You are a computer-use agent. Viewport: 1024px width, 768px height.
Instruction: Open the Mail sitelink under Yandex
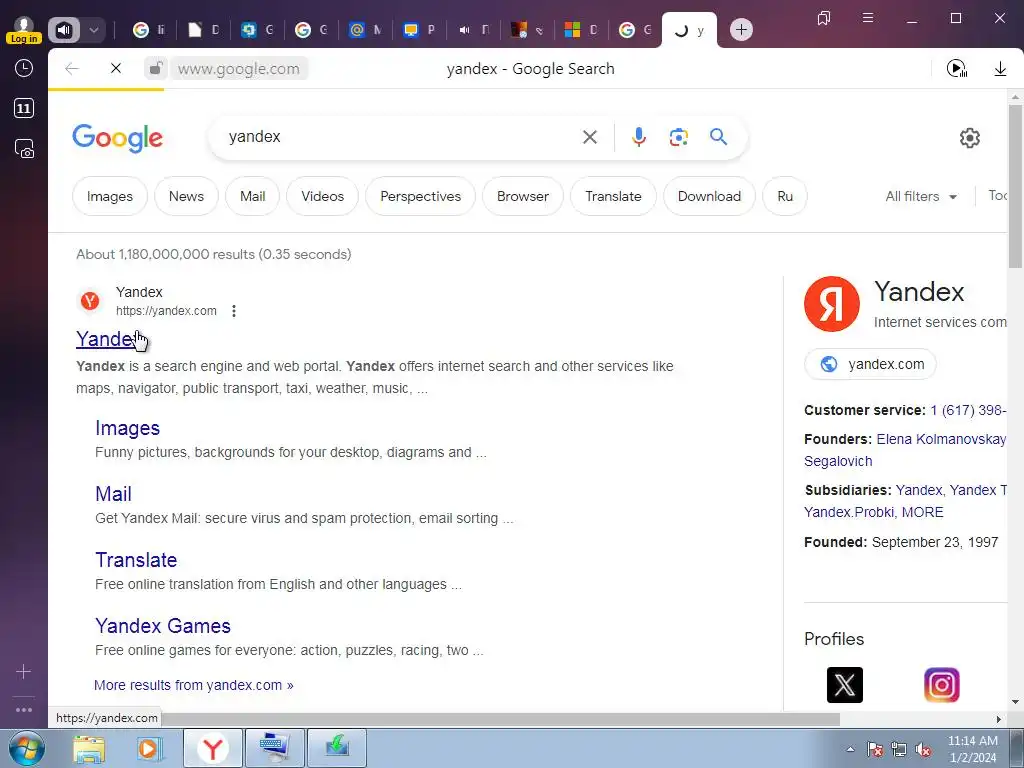tap(113, 494)
